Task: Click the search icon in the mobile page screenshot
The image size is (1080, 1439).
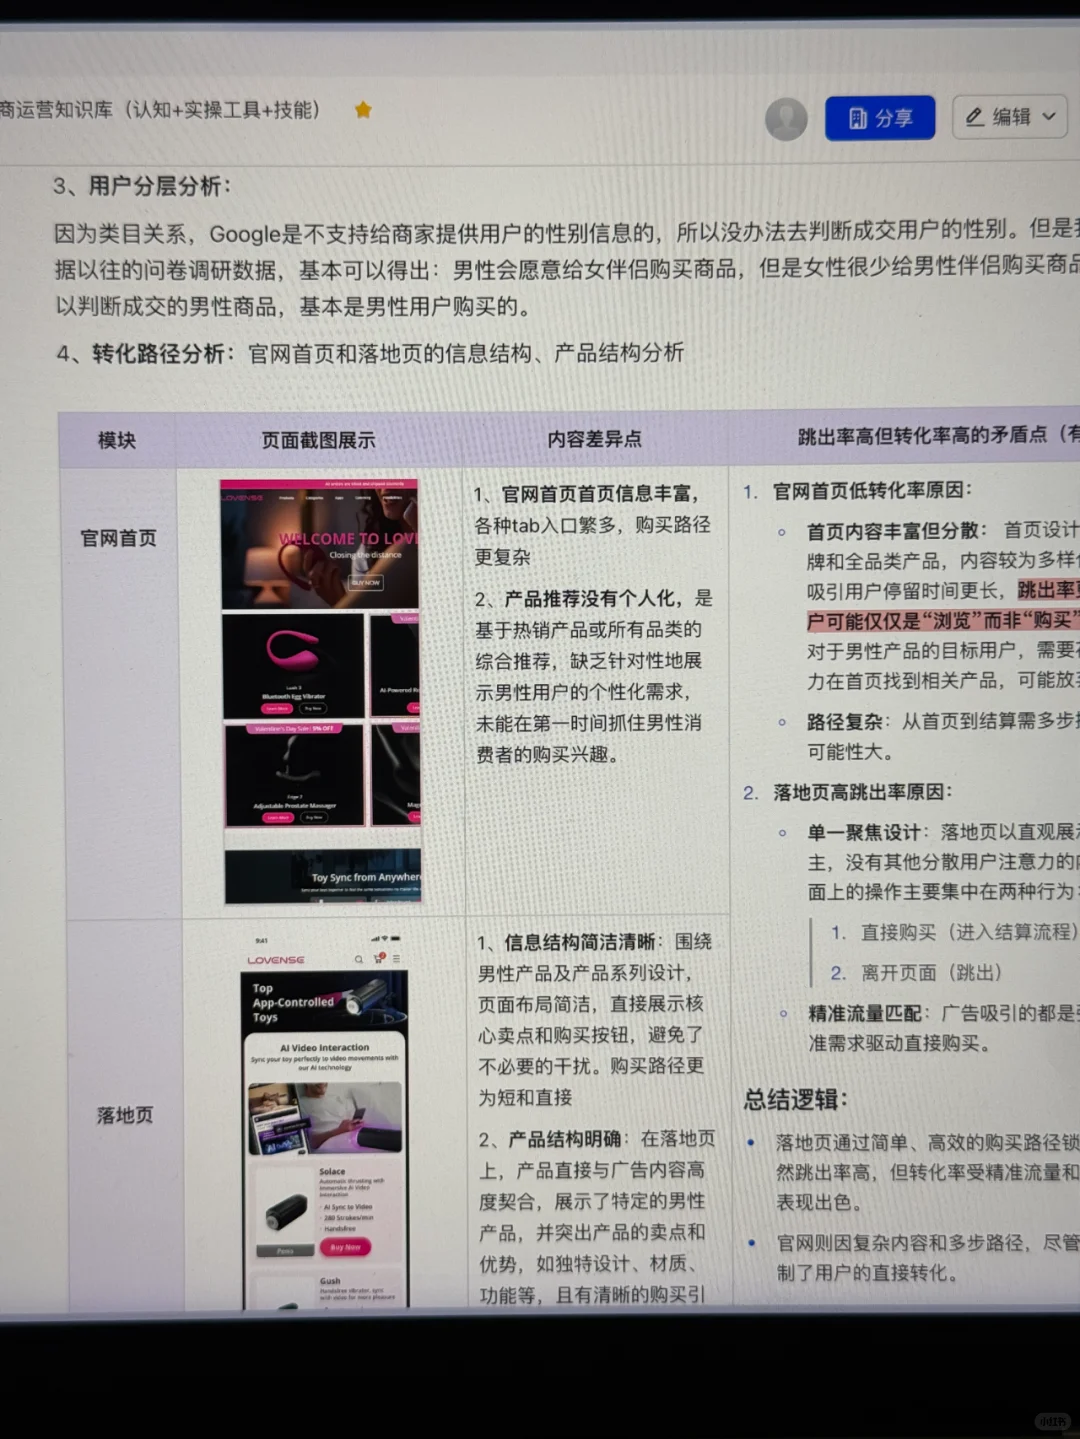Action: pyautogui.click(x=359, y=959)
